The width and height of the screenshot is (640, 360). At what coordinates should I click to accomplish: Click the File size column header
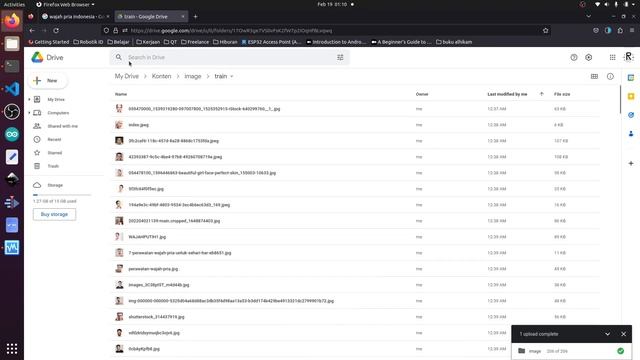coord(562,94)
